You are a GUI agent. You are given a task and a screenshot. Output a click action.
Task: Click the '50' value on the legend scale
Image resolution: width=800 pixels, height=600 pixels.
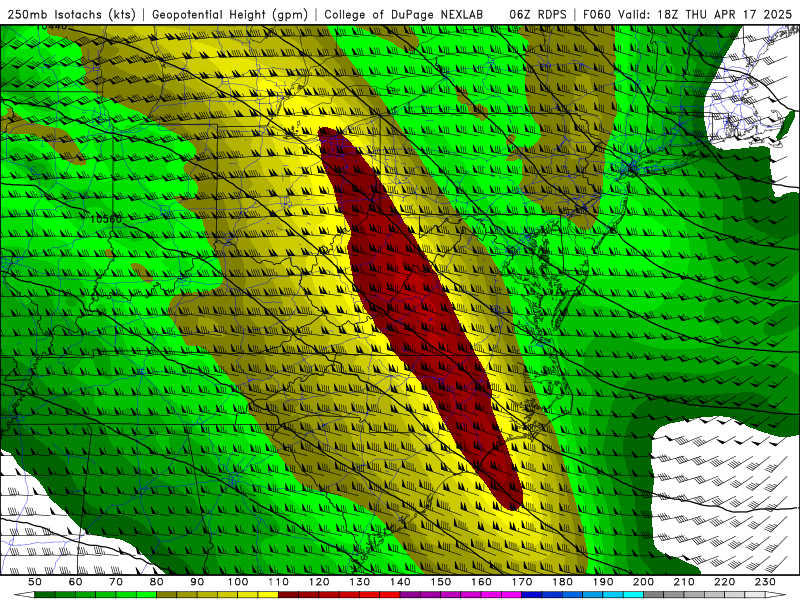pyautogui.click(x=35, y=582)
